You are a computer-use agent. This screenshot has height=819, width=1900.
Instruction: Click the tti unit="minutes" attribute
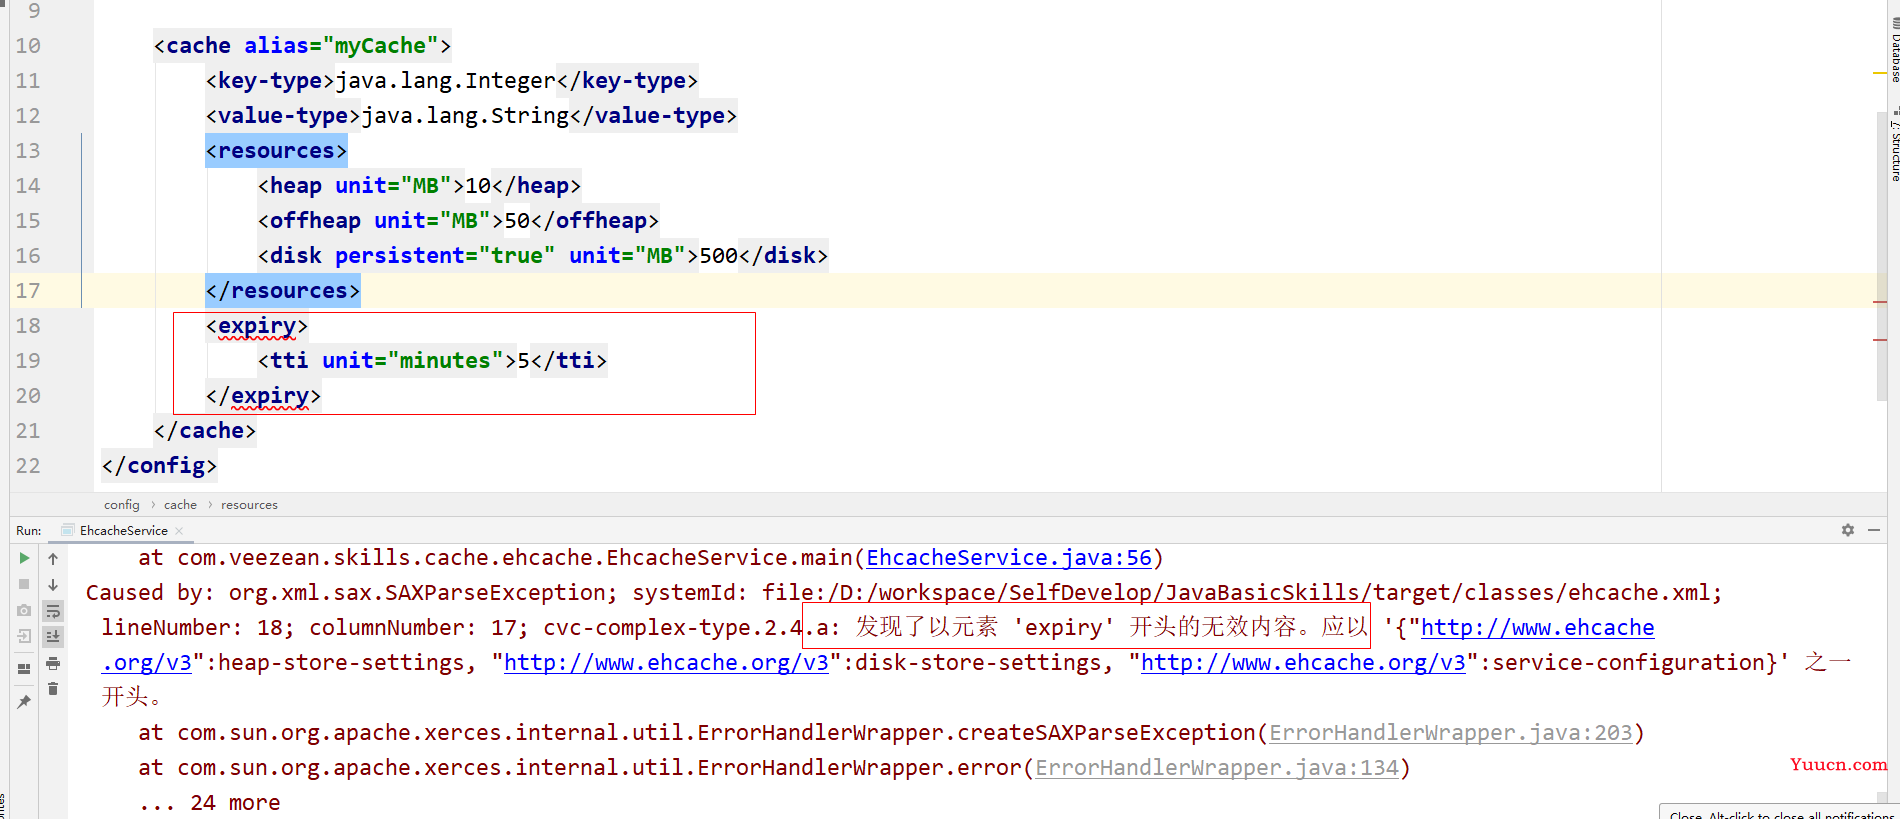[412, 361]
